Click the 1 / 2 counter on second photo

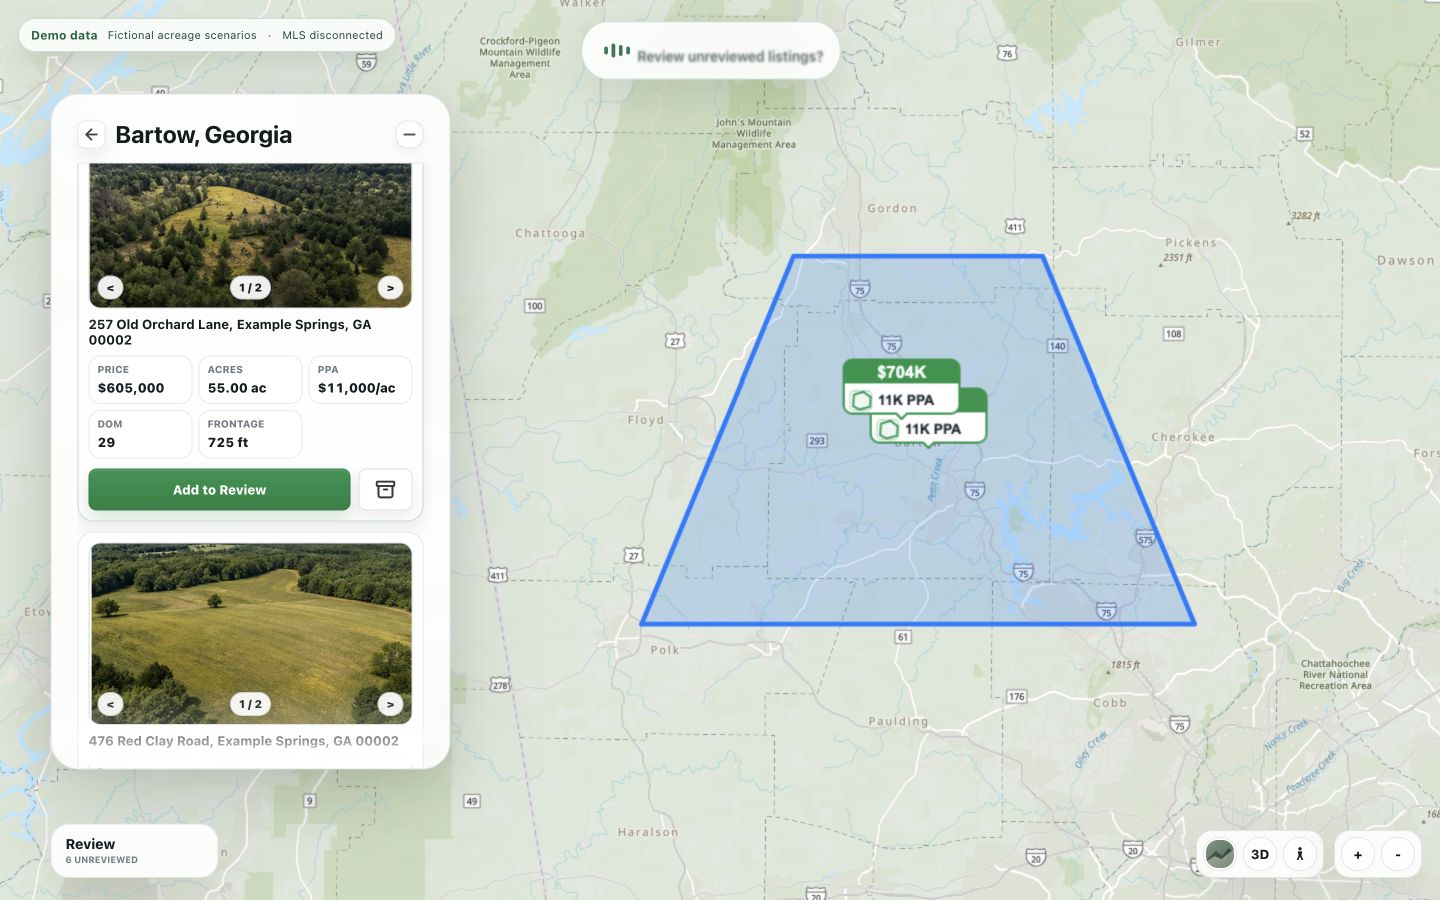tap(250, 704)
